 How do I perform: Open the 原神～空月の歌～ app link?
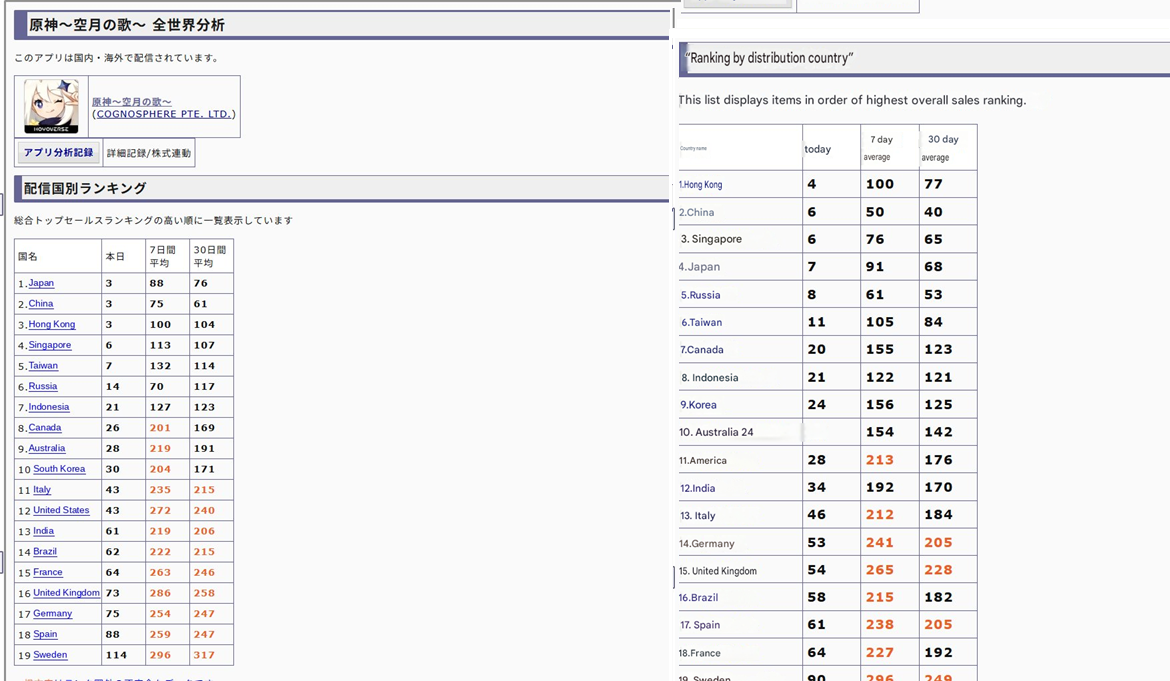pyautogui.click(x=131, y=102)
